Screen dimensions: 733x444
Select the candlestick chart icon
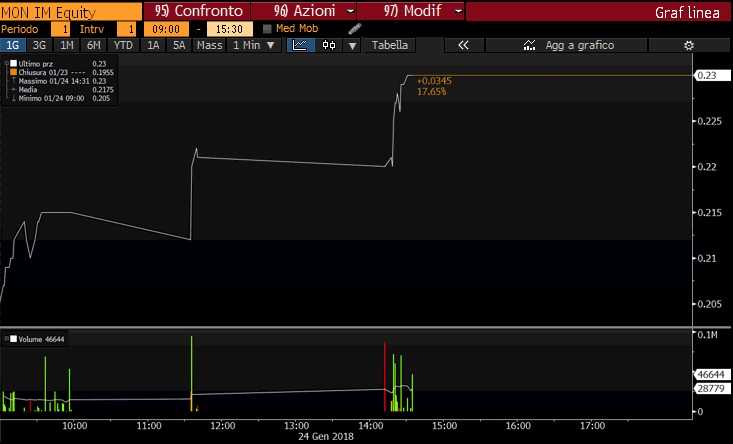point(329,45)
